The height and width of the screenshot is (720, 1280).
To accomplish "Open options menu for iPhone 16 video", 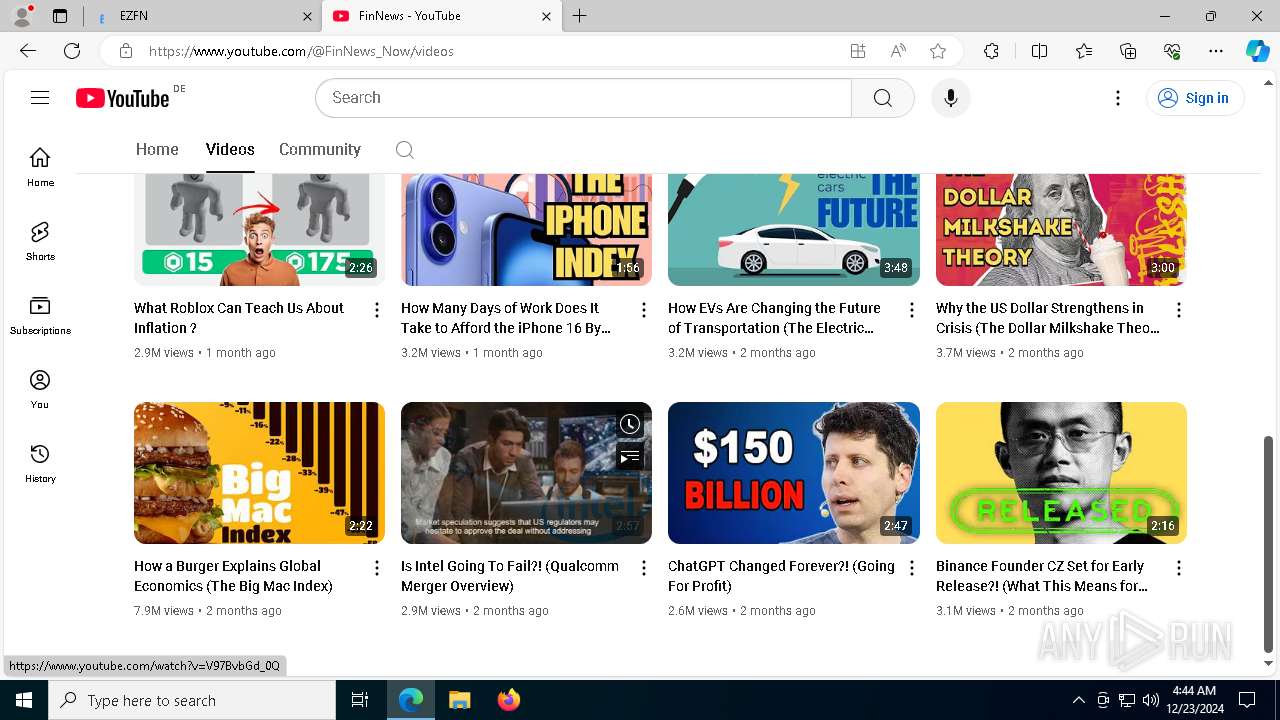I will (x=644, y=310).
